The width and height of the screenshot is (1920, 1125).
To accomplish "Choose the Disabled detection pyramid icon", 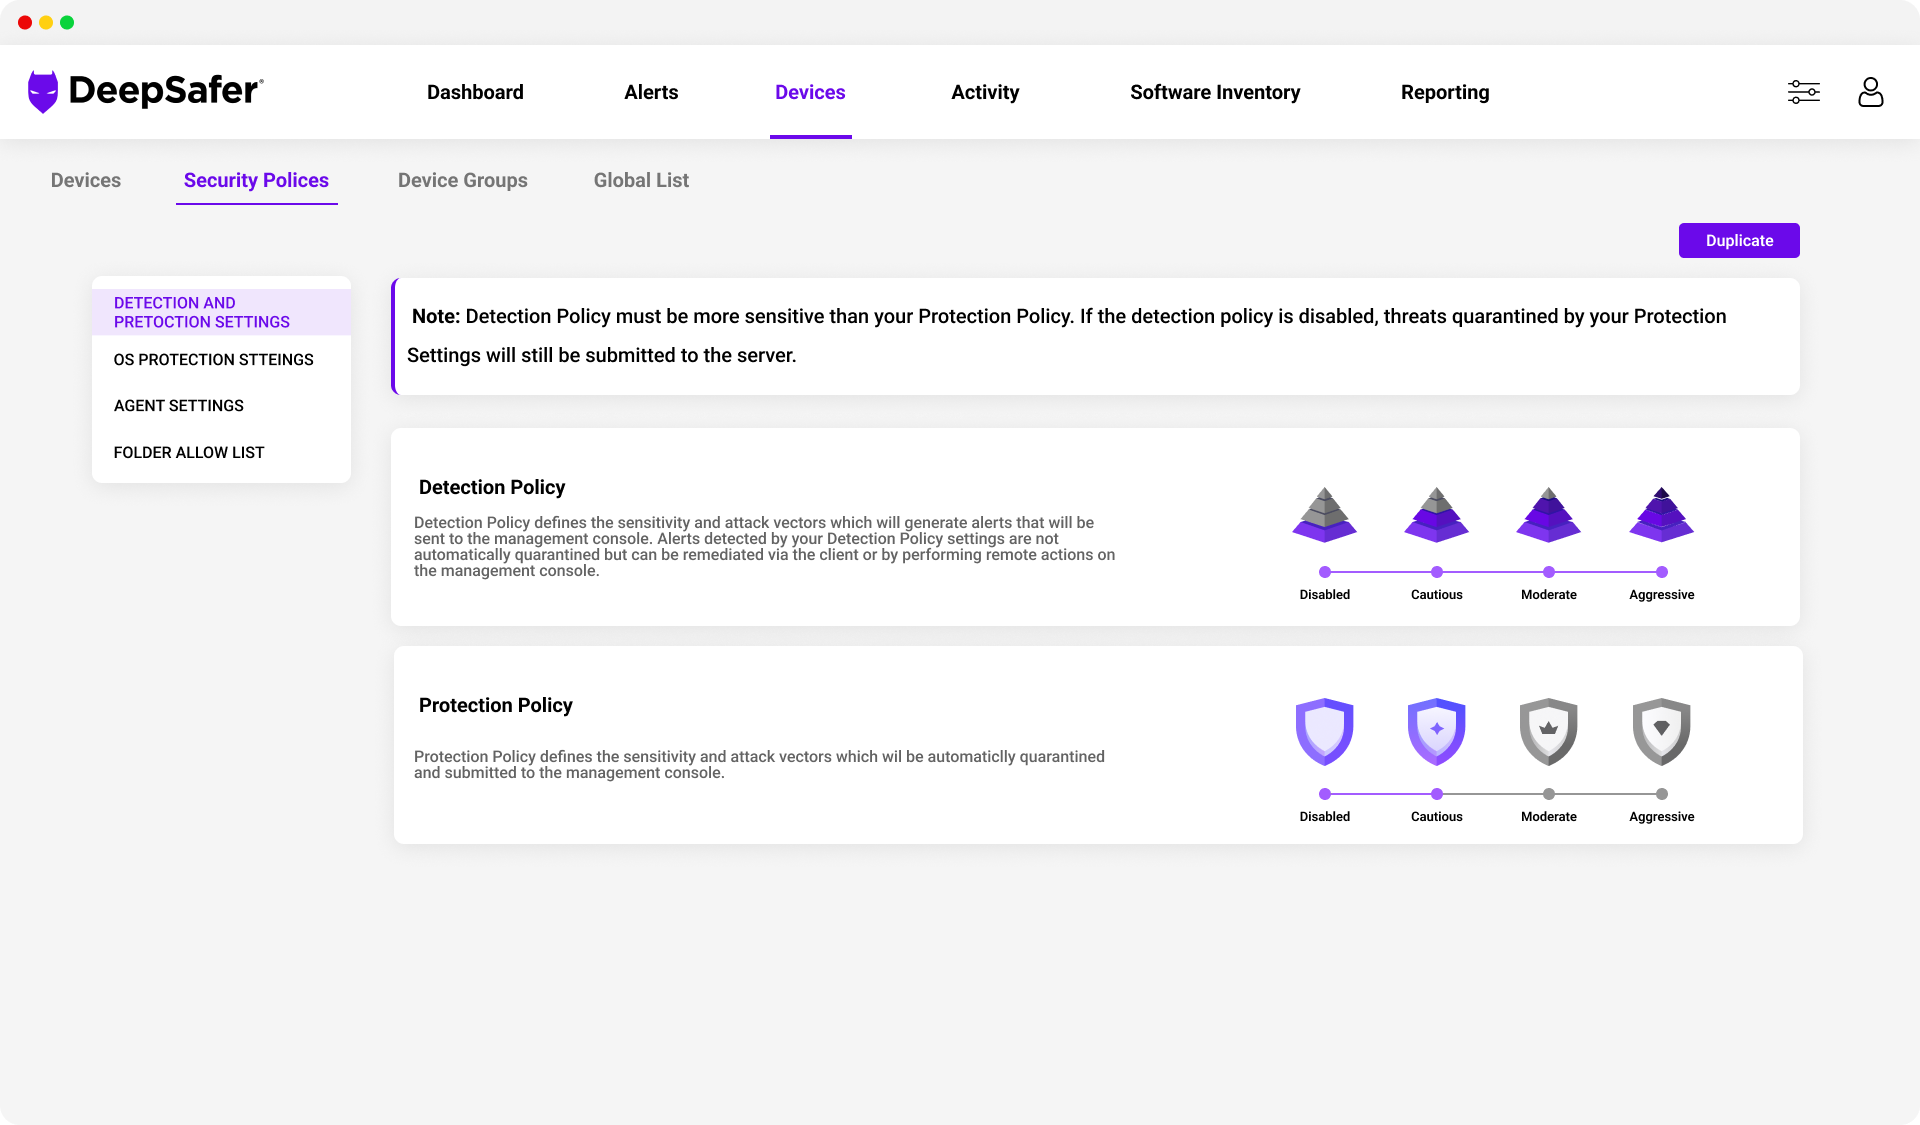I will (1324, 515).
